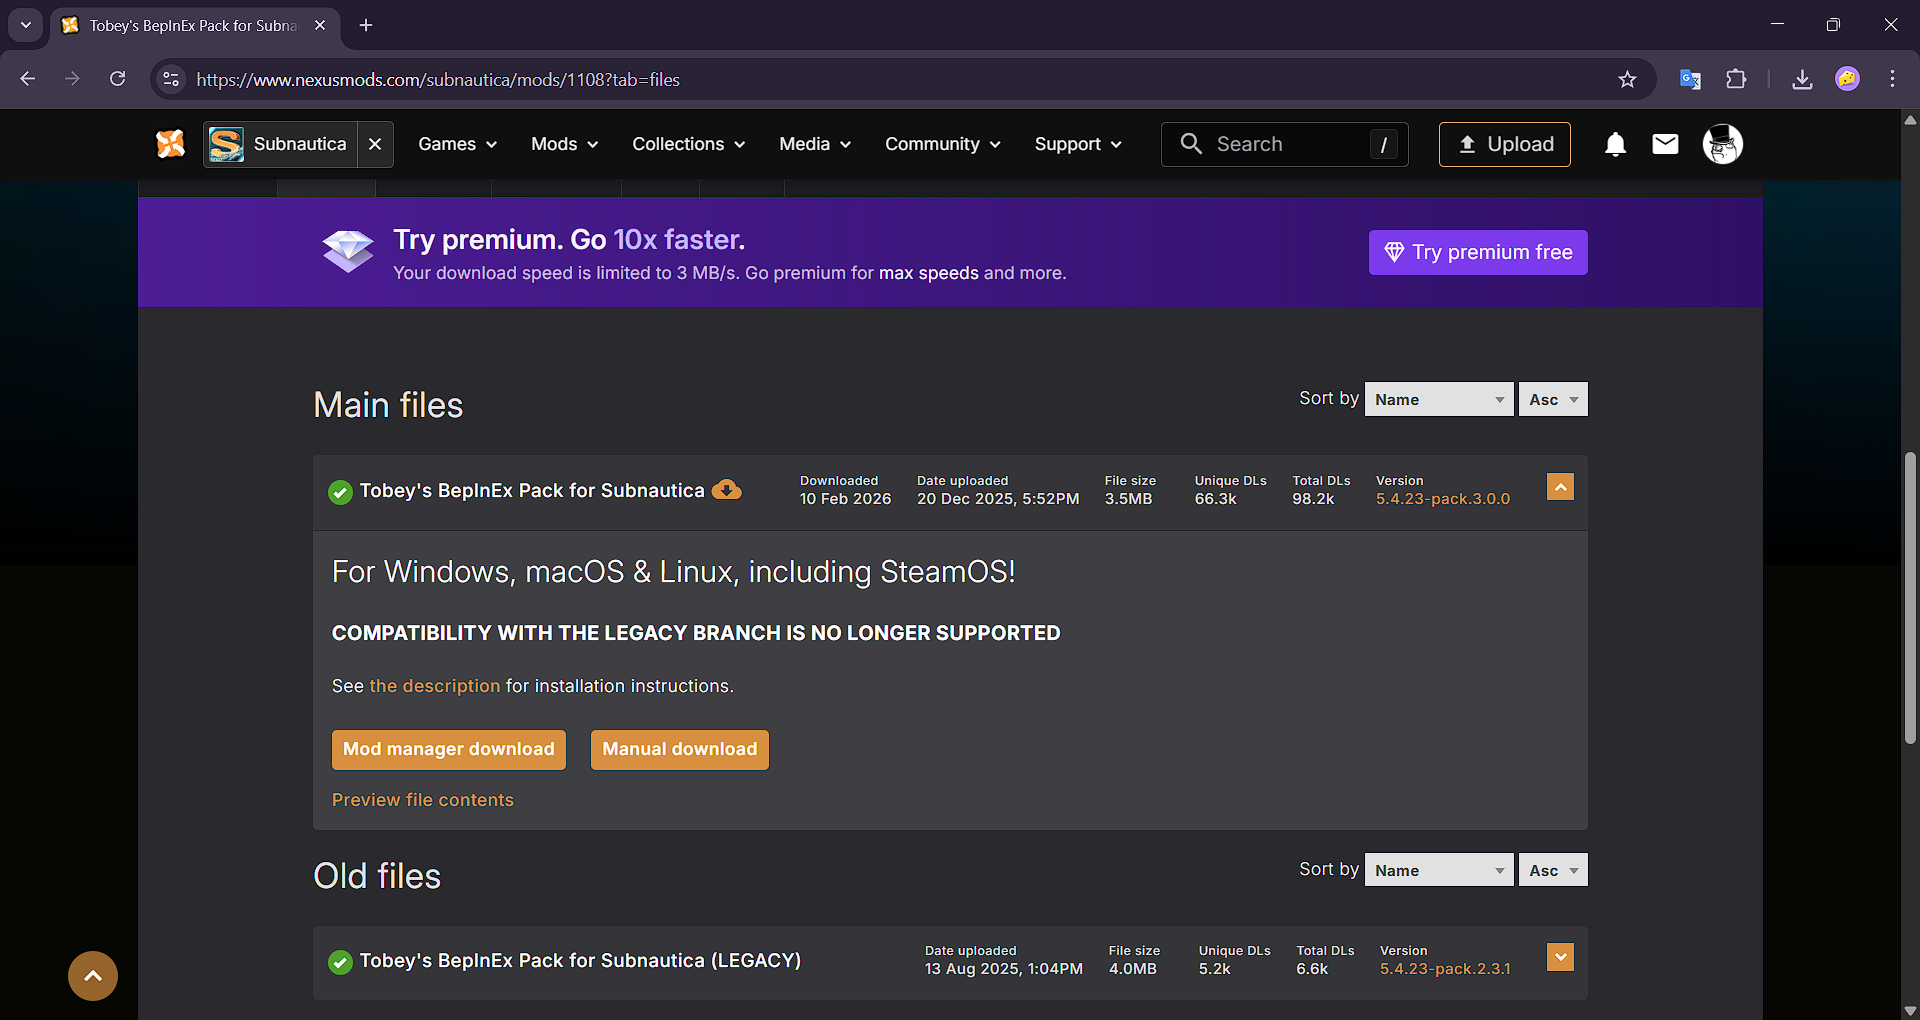Open the Support menu
Viewport: 1920px width, 1020px height.
click(1078, 144)
